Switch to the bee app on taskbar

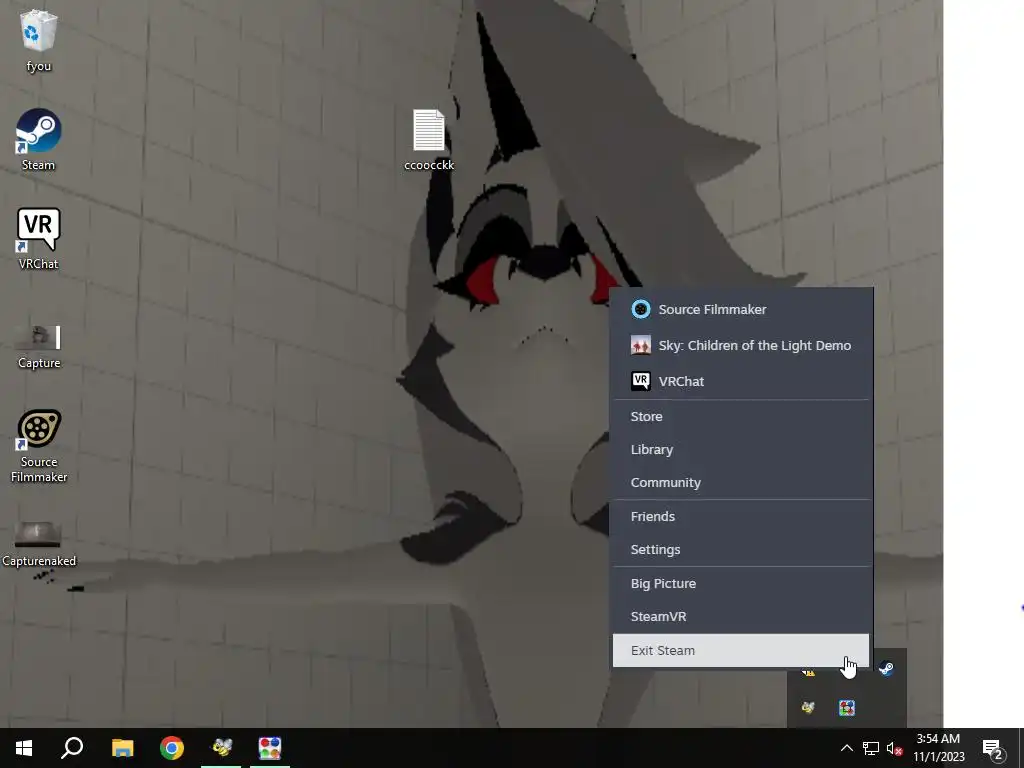[x=221, y=748]
